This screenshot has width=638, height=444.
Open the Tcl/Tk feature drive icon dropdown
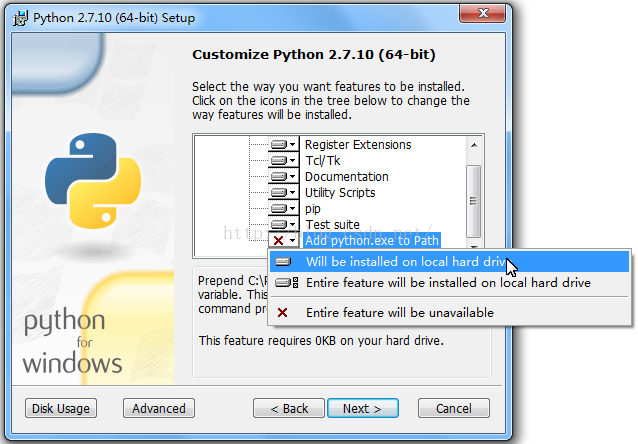[x=283, y=160]
